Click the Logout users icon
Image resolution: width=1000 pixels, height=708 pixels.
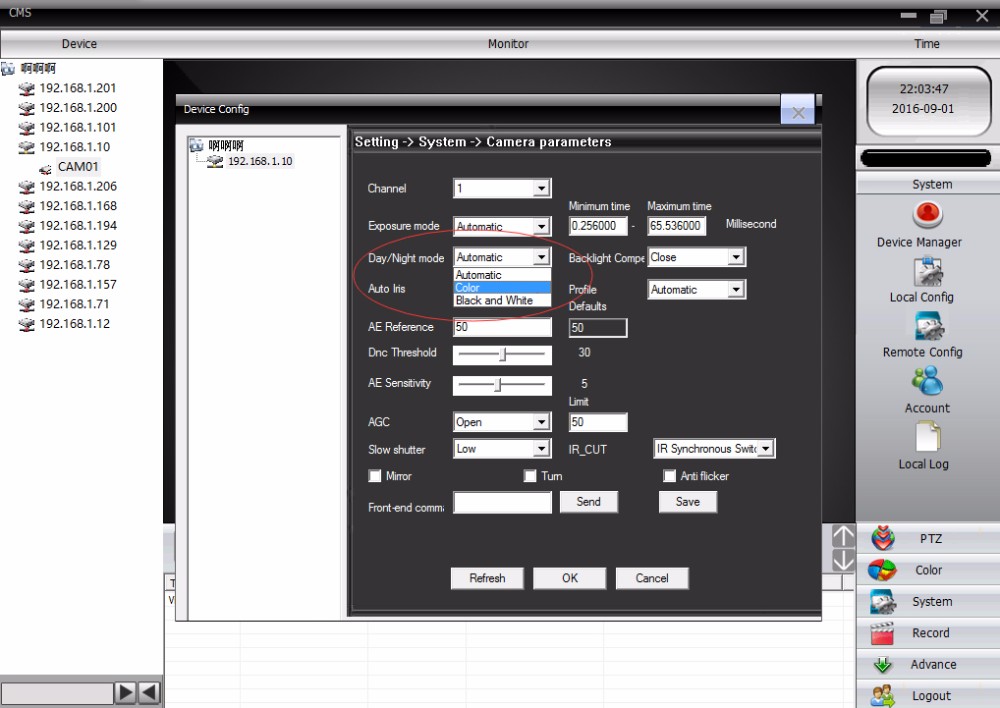[x=882, y=696]
